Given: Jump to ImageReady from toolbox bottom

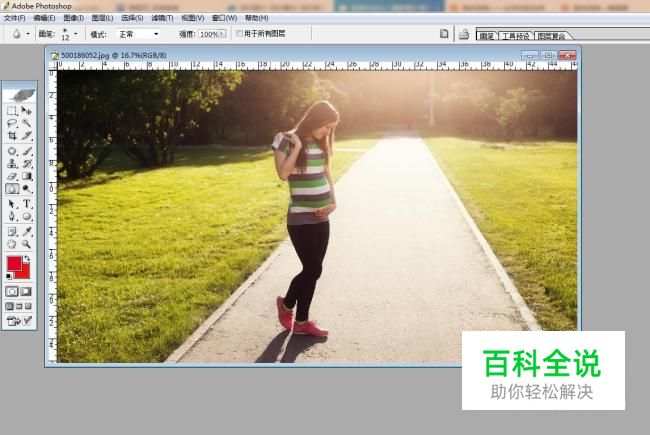Looking at the screenshot, I should [19, 321].
